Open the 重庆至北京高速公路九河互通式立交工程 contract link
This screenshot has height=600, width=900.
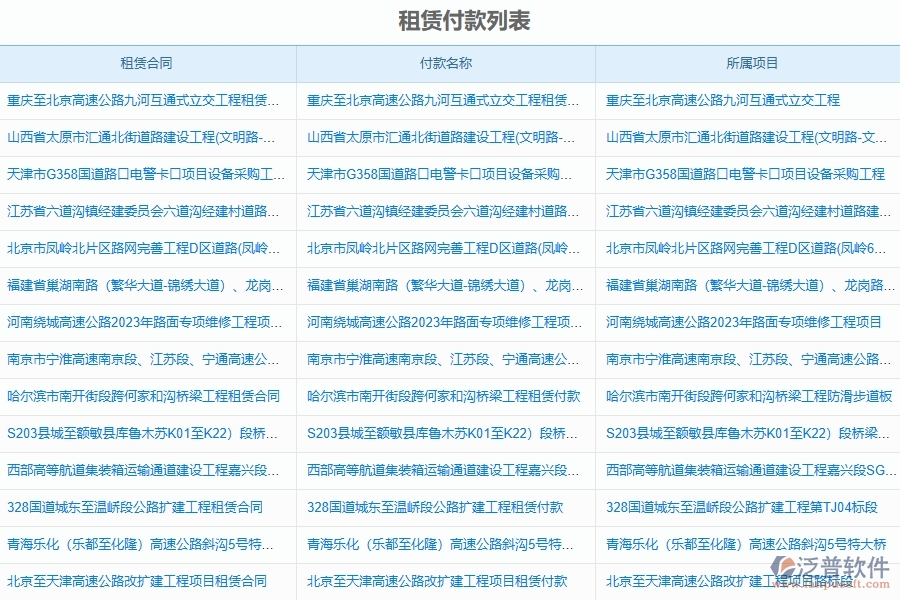[x=141, y=98]
